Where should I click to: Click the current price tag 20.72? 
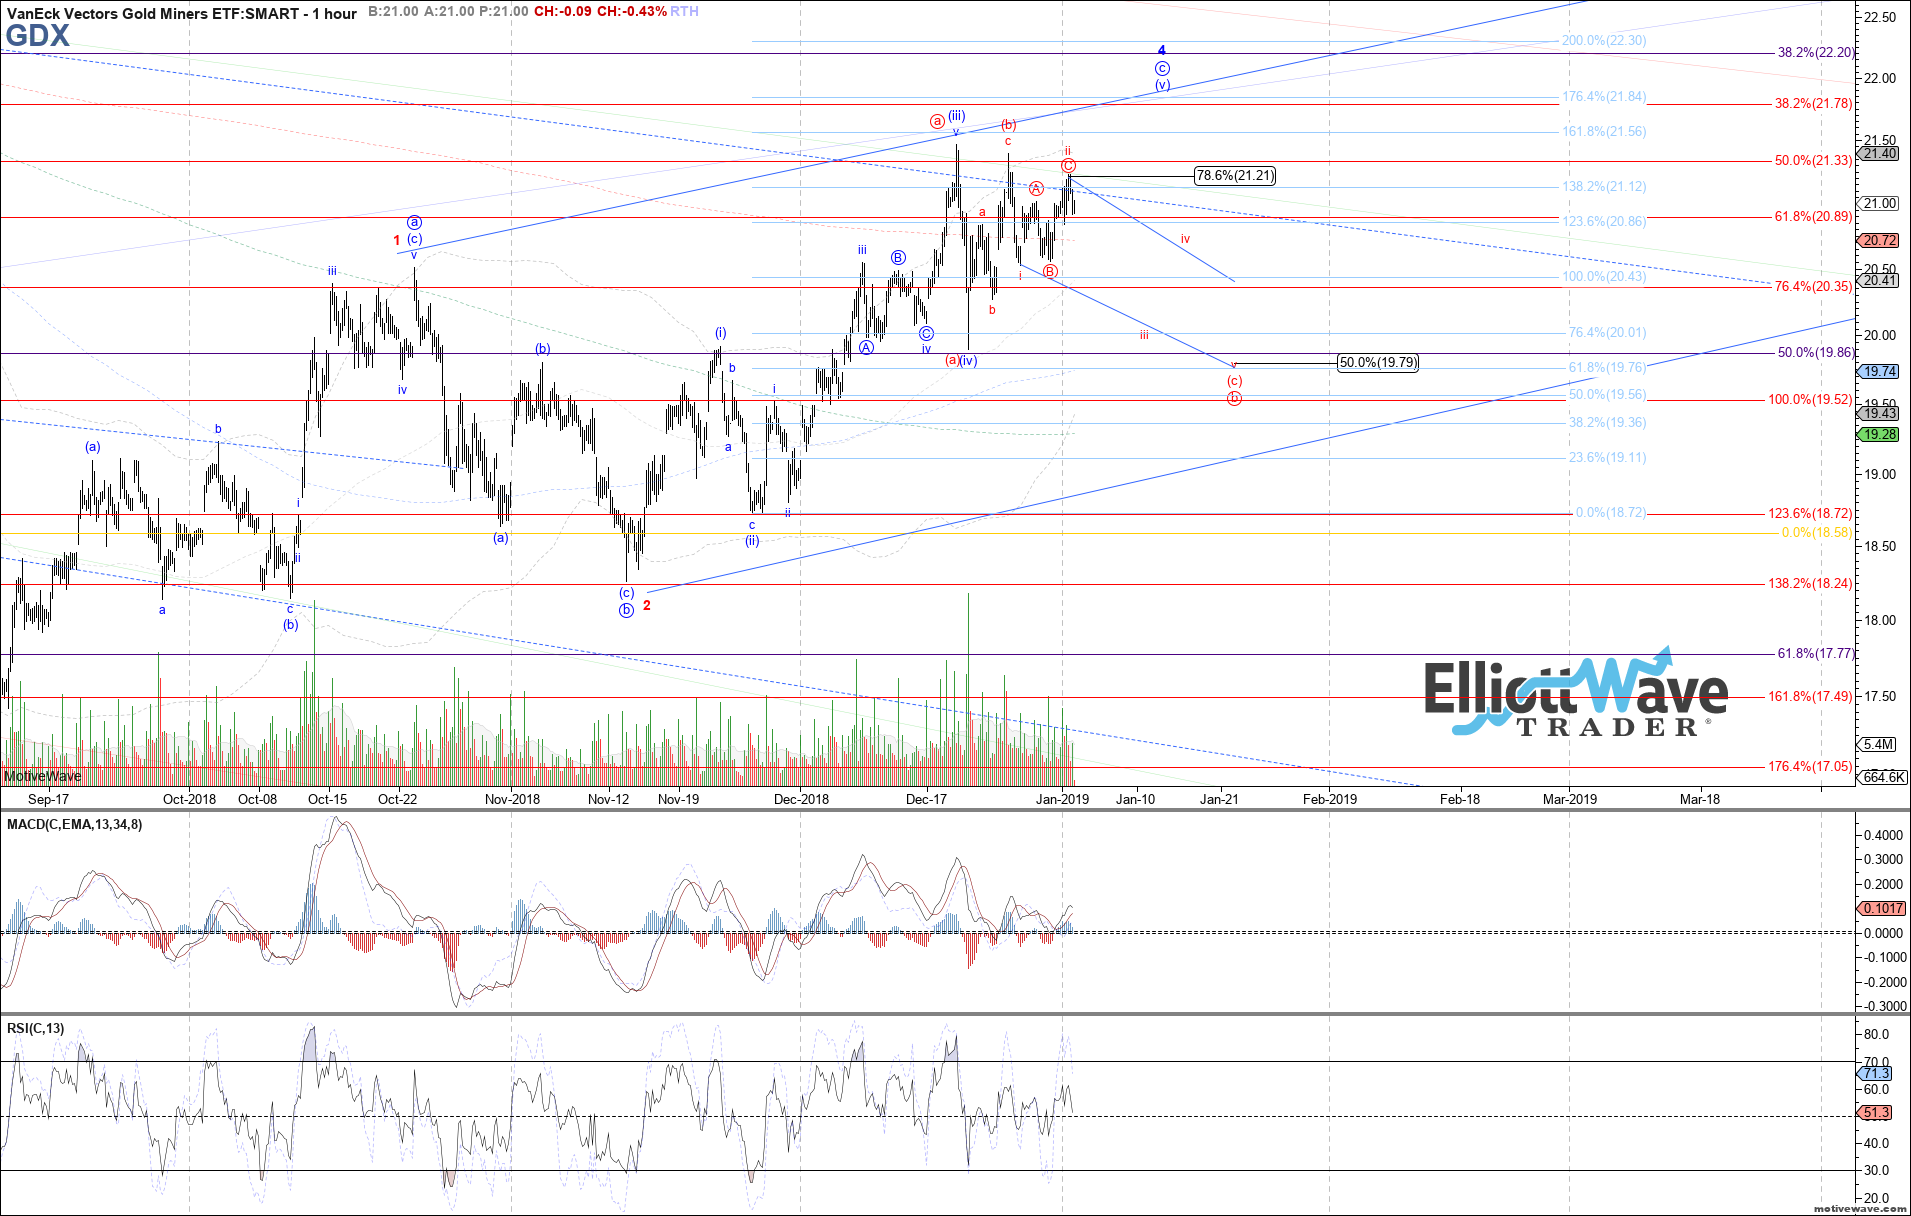(1880, 240)
